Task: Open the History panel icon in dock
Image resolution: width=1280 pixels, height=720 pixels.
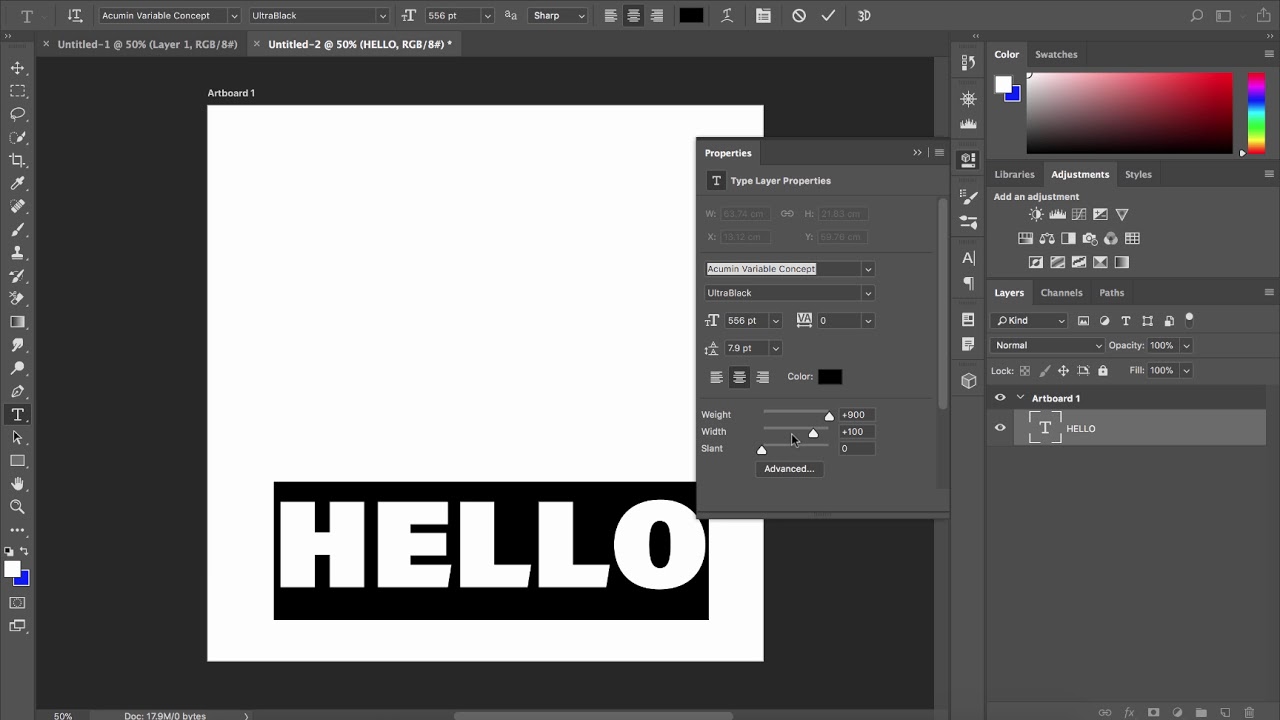Action: click(968, 62)
